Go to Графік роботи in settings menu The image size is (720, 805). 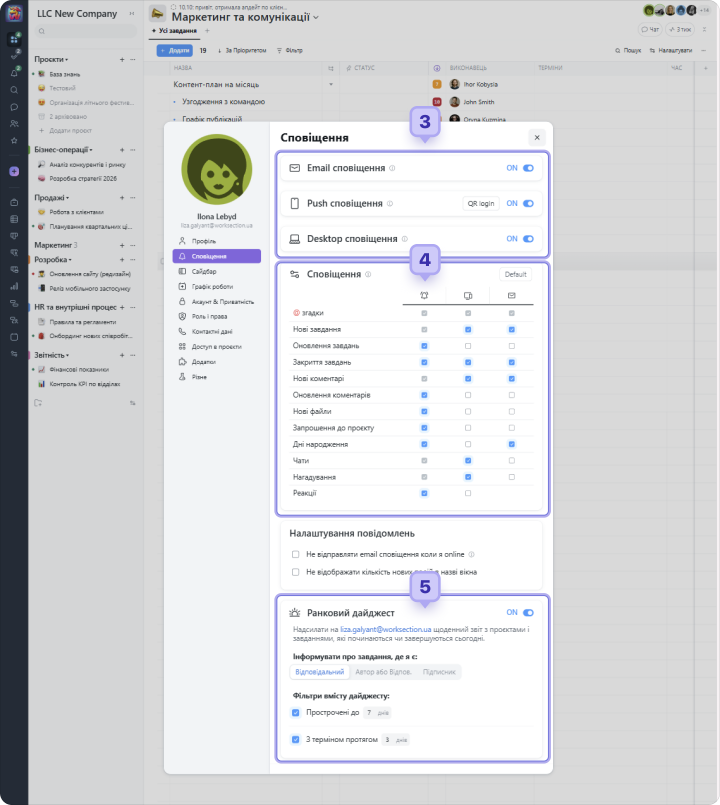pos(208,286)
